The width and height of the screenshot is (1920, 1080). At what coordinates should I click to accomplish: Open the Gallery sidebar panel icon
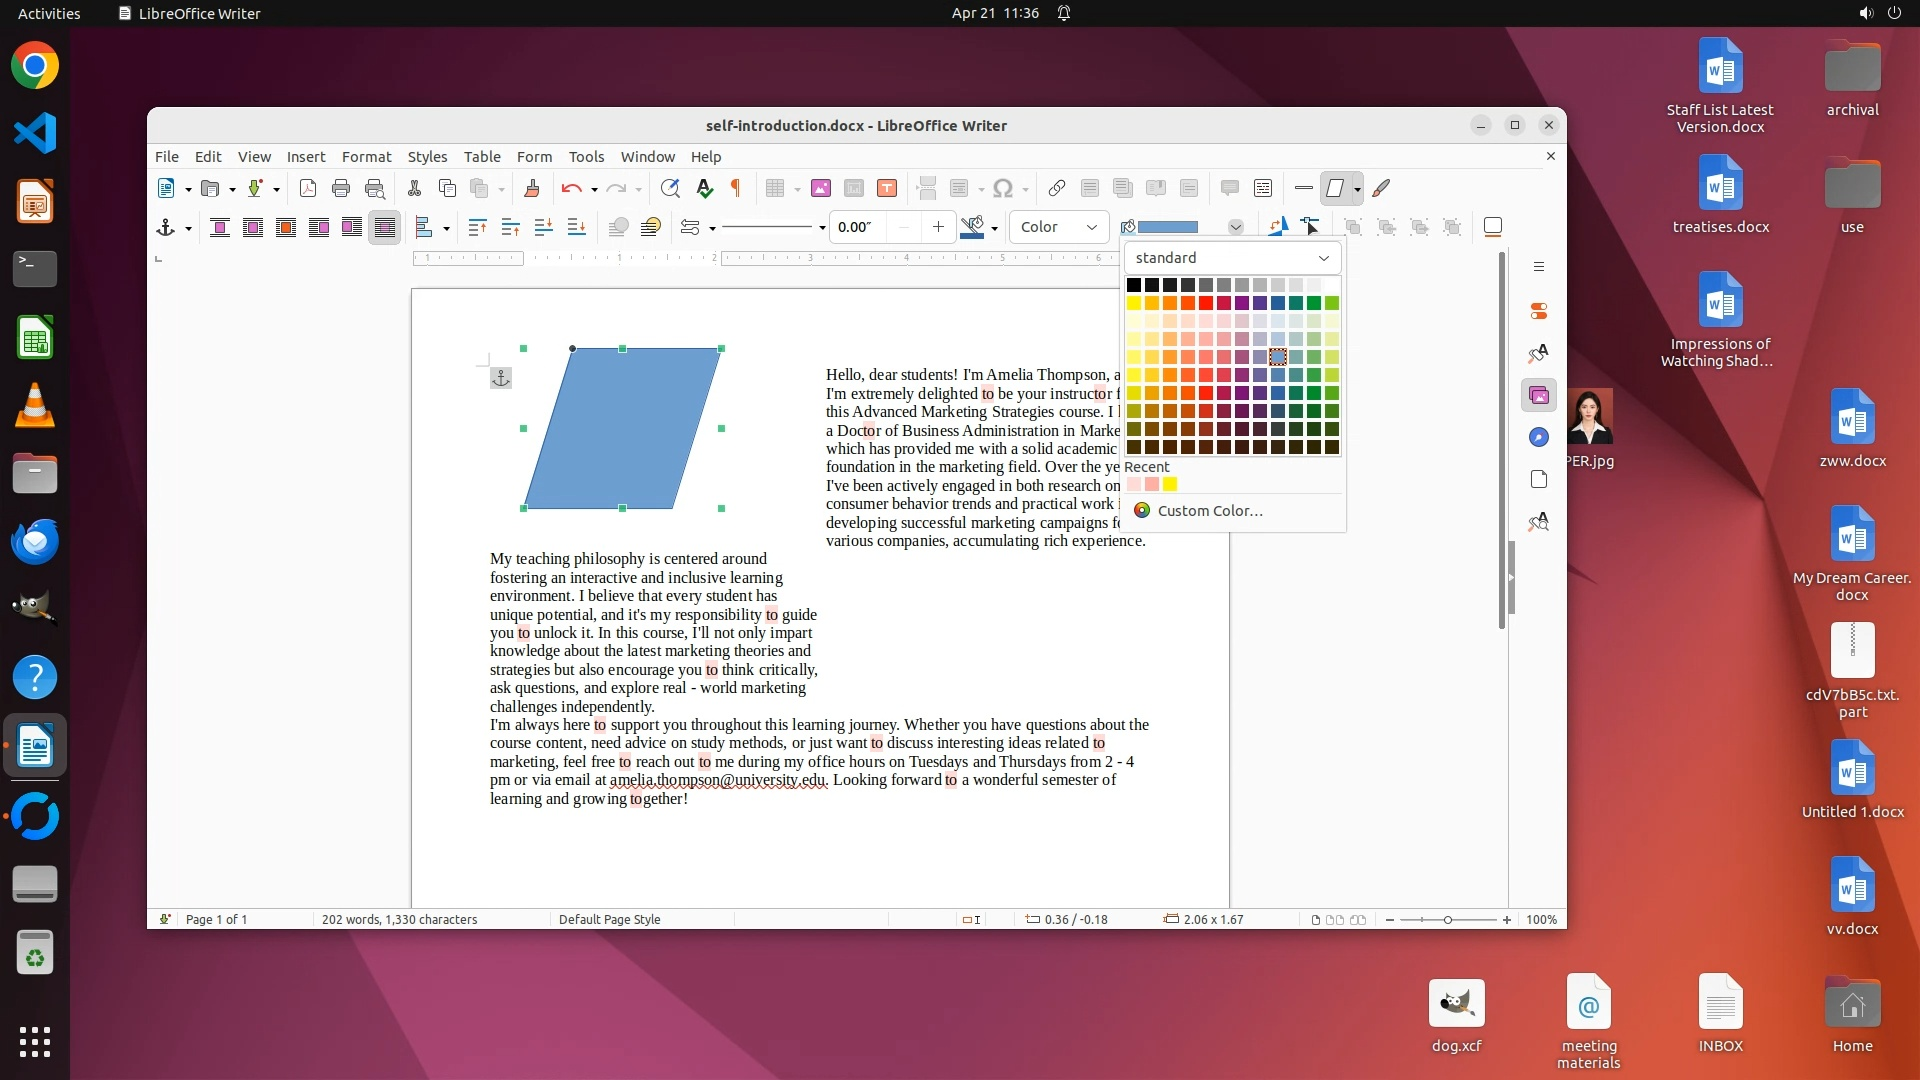pyautogui.click(x=1539, y=396)
